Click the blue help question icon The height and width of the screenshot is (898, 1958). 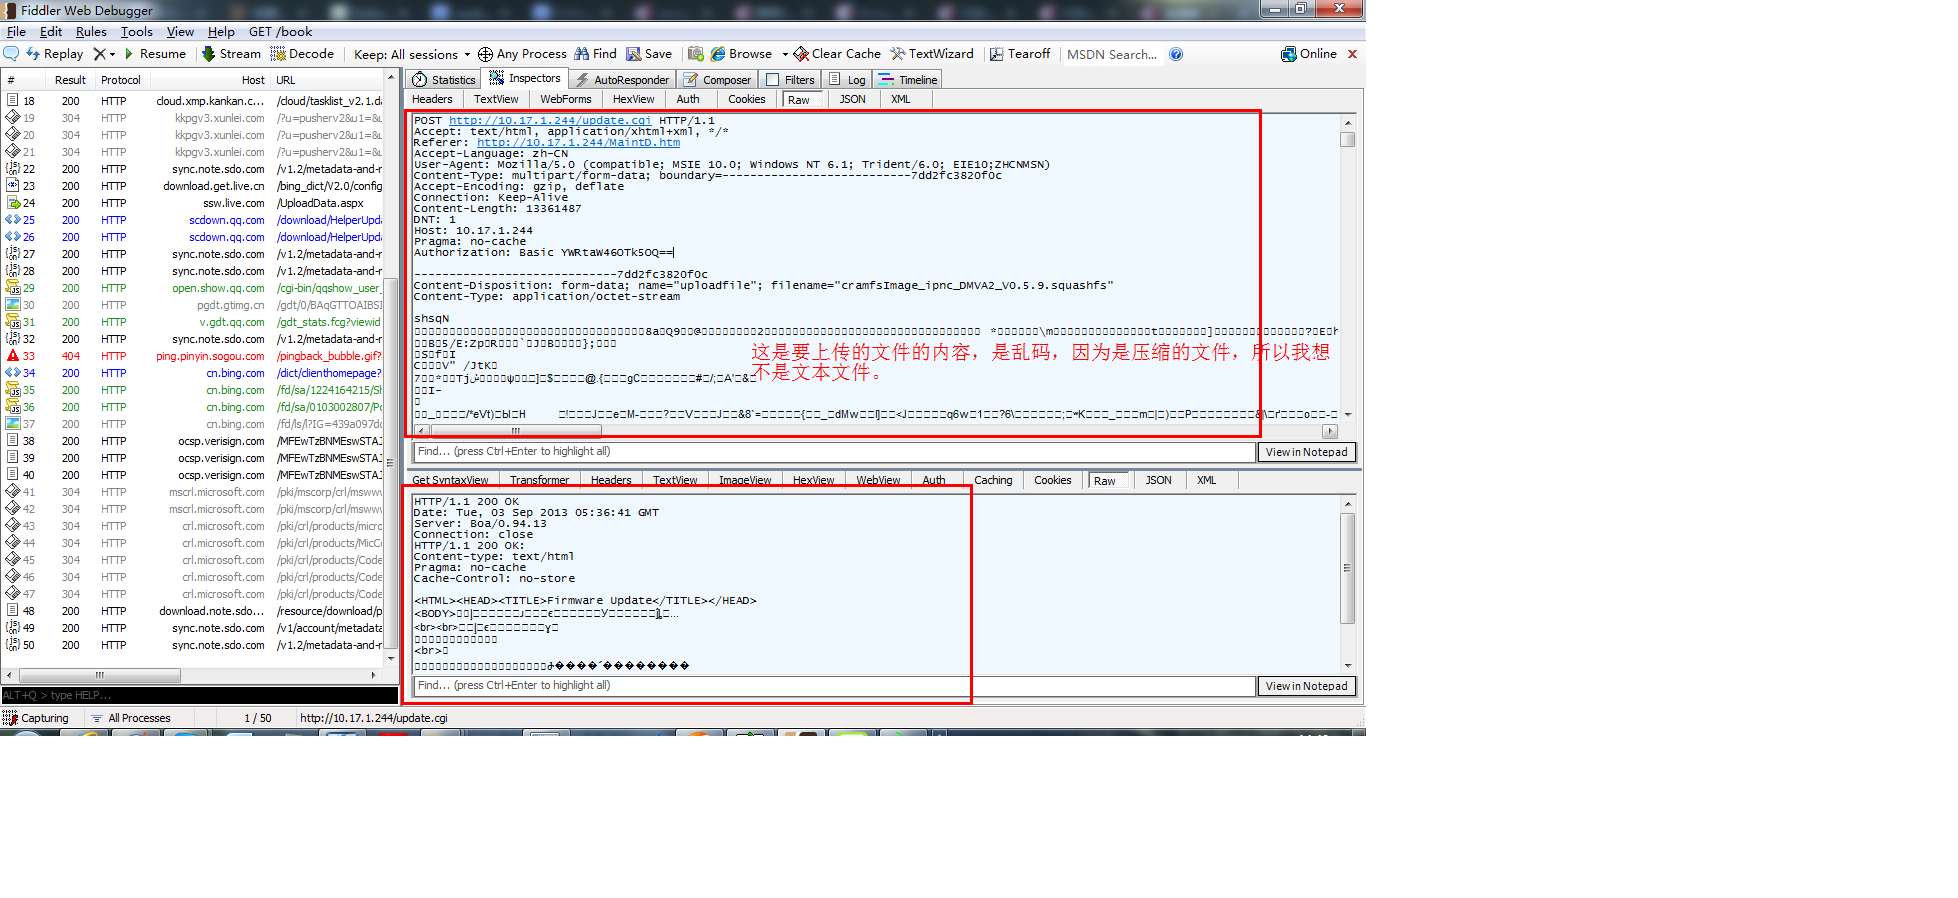(x=1176, y=54)
